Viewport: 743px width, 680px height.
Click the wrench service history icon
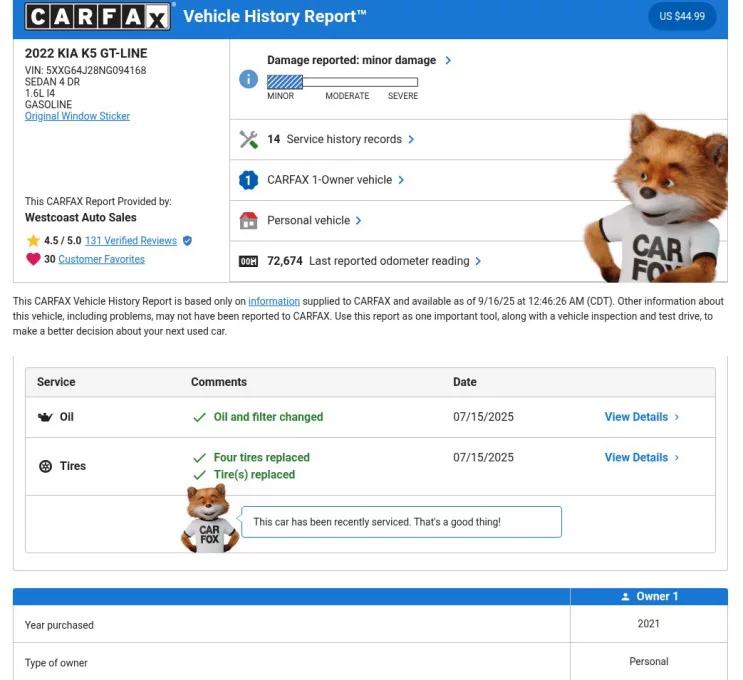coord(249,140)
